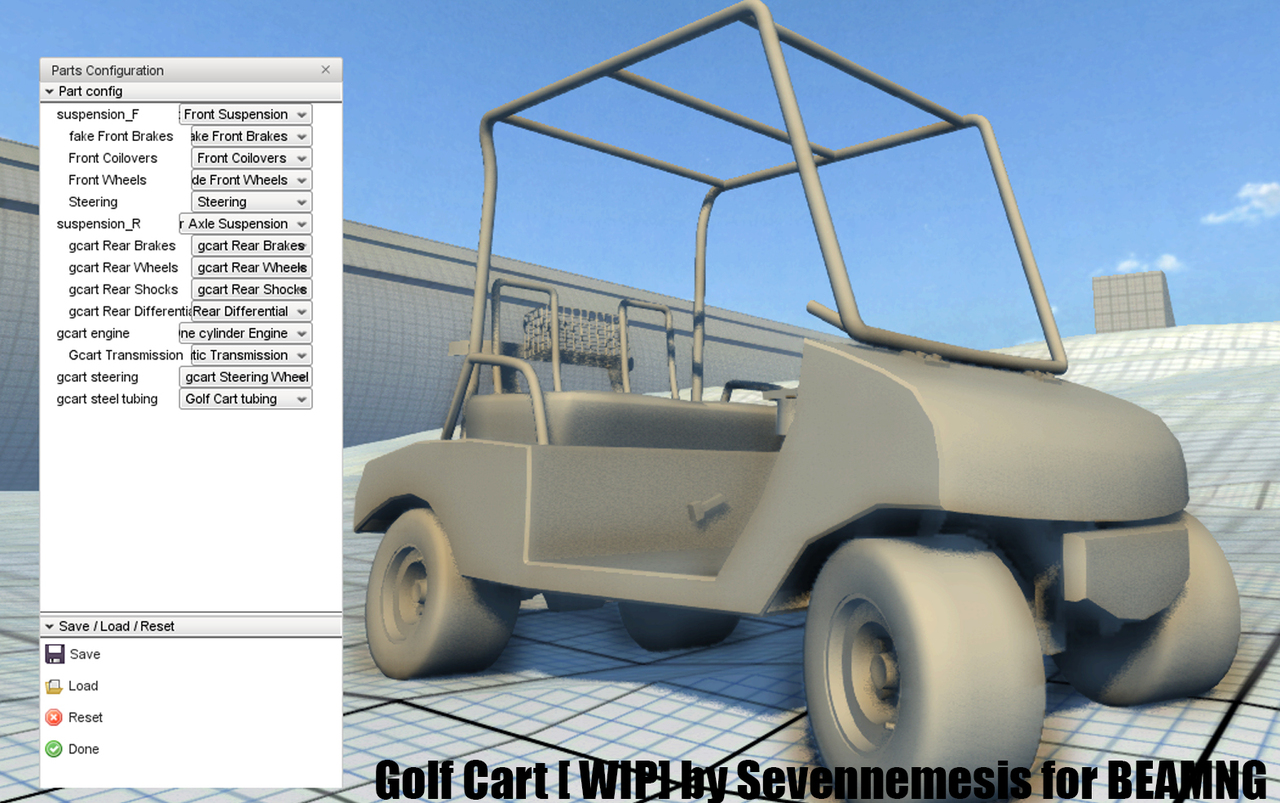Open the Golf Cart tubing dropdown
This screenshot has height=803, width=1280.
tap(245, 399)
